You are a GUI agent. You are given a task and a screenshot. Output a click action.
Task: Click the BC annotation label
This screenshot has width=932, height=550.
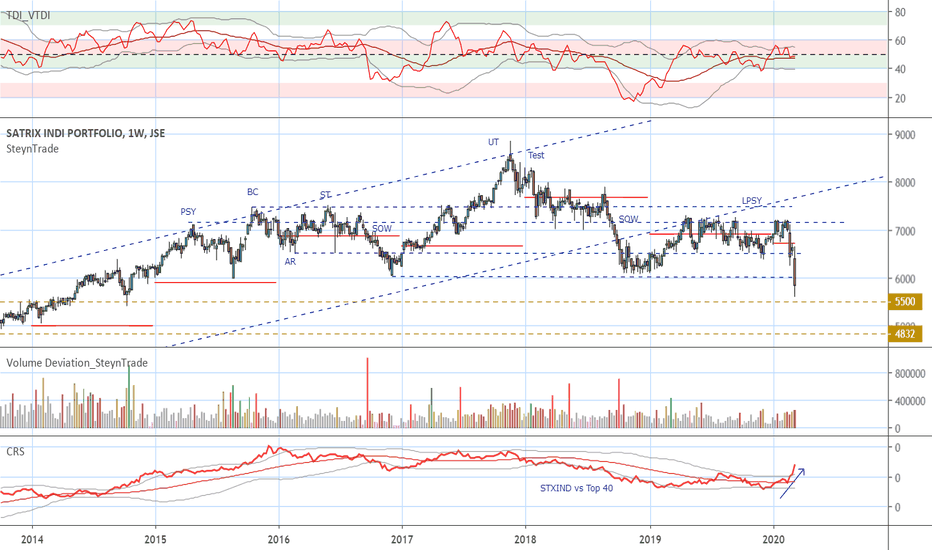click(253, 192)
